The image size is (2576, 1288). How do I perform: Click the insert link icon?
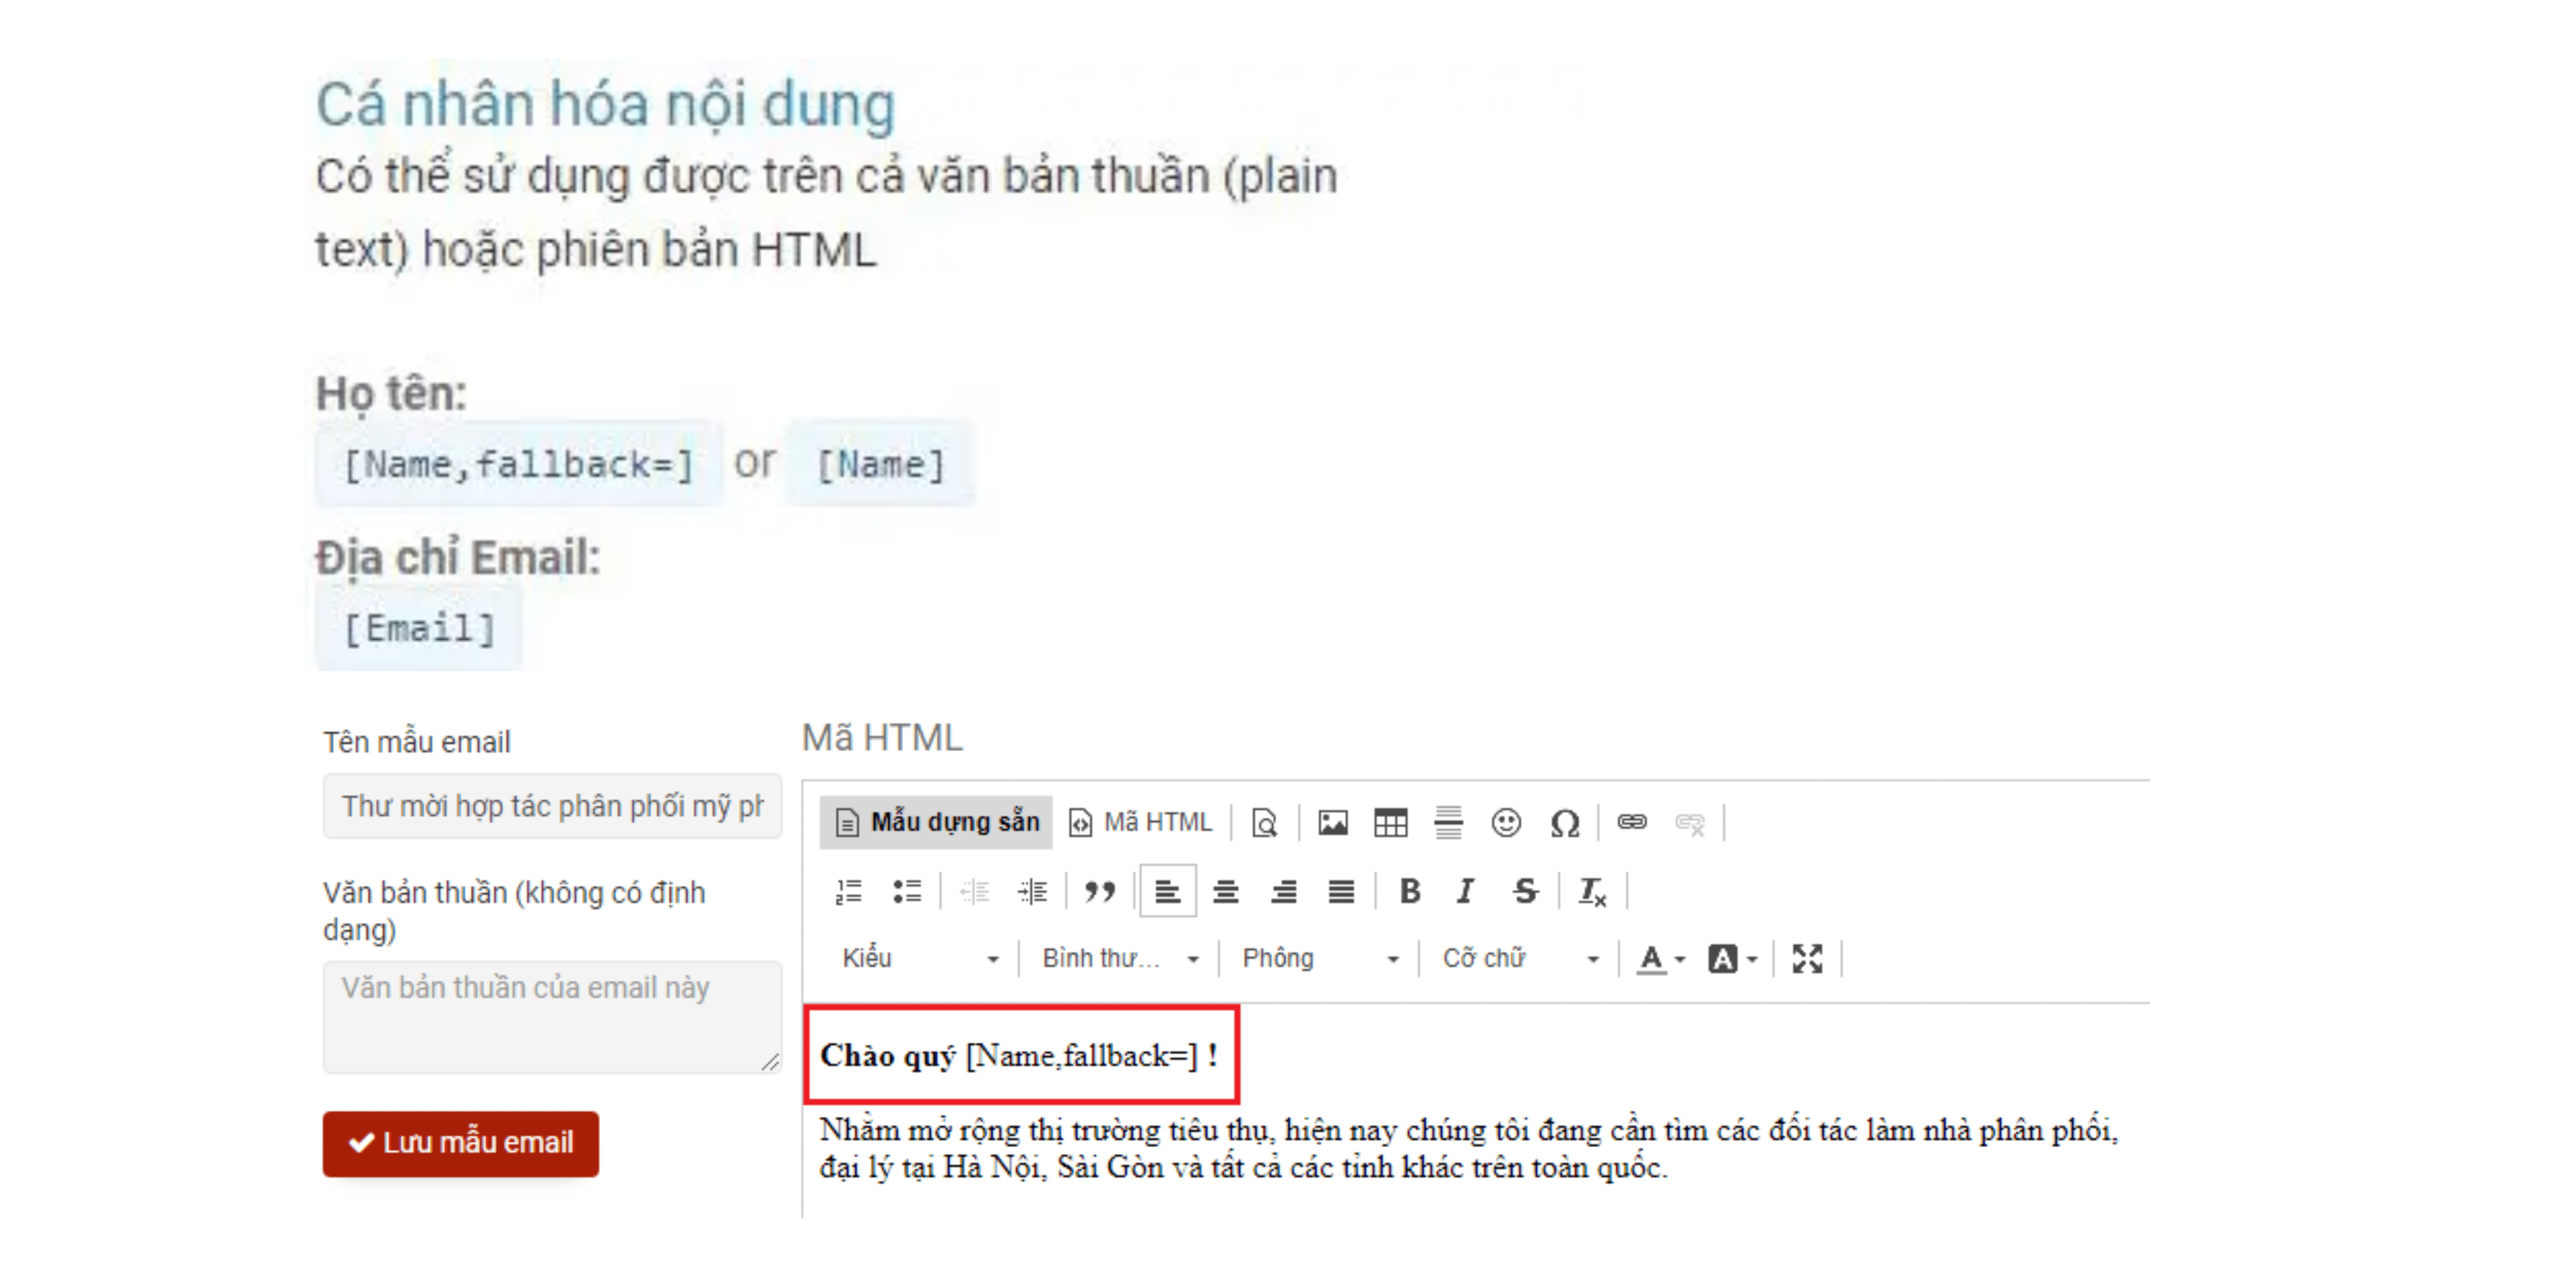pos(1632,822)
